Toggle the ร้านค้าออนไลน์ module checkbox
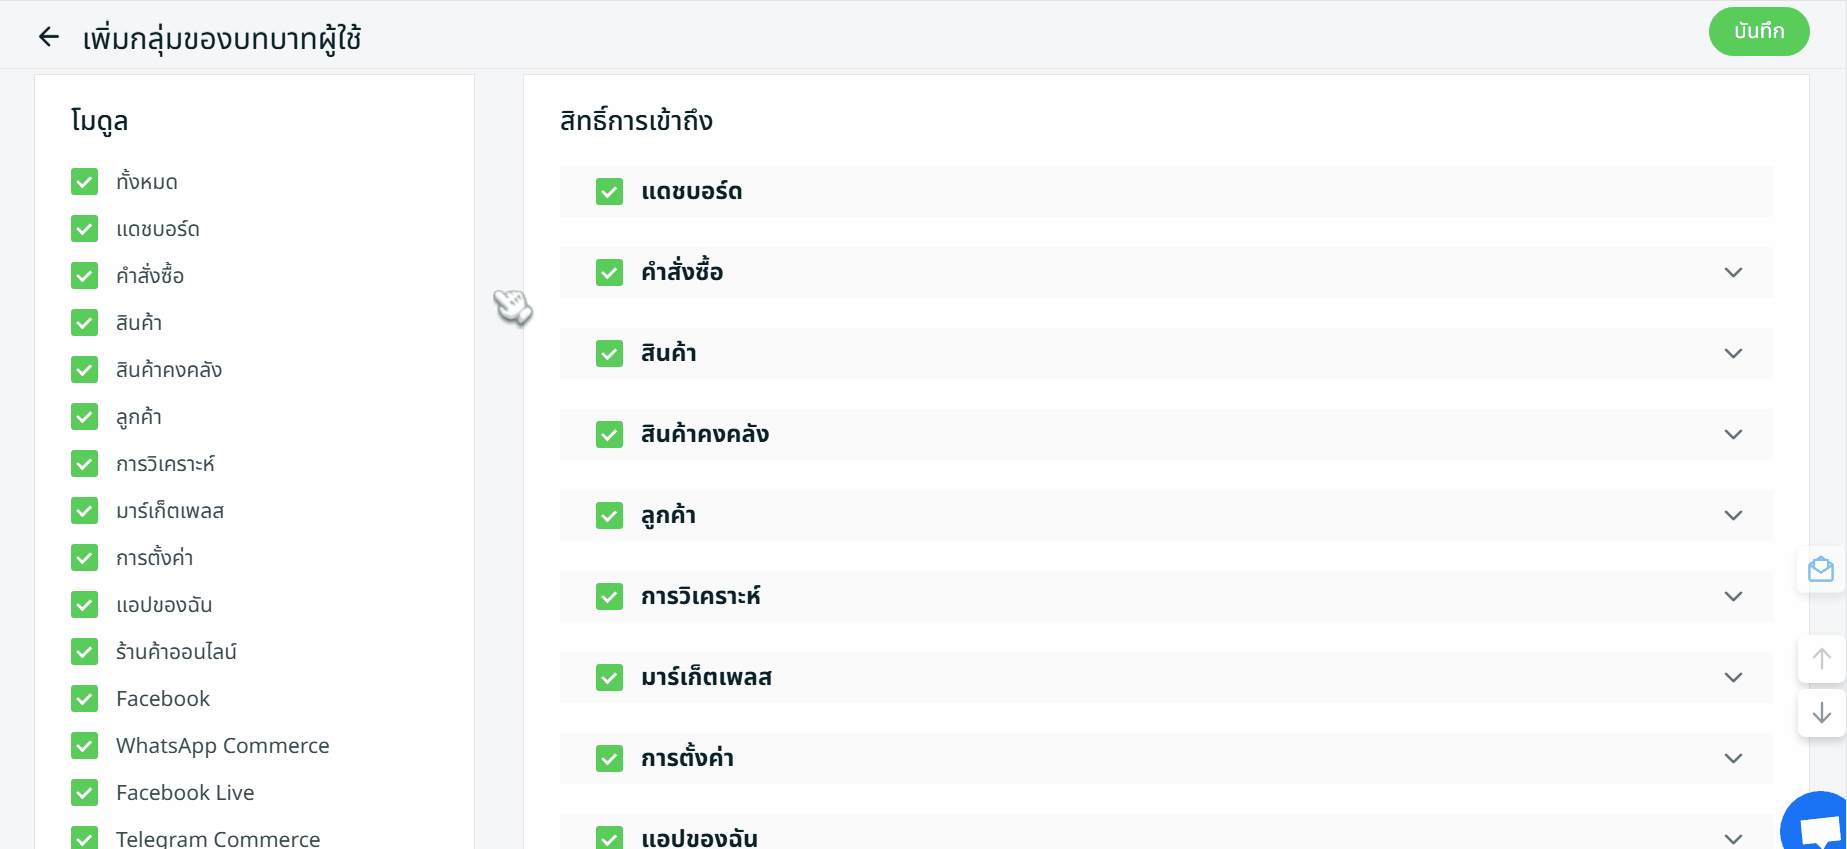The width and height of the screenshot is (1847, 849). click(x=85, y=652)
